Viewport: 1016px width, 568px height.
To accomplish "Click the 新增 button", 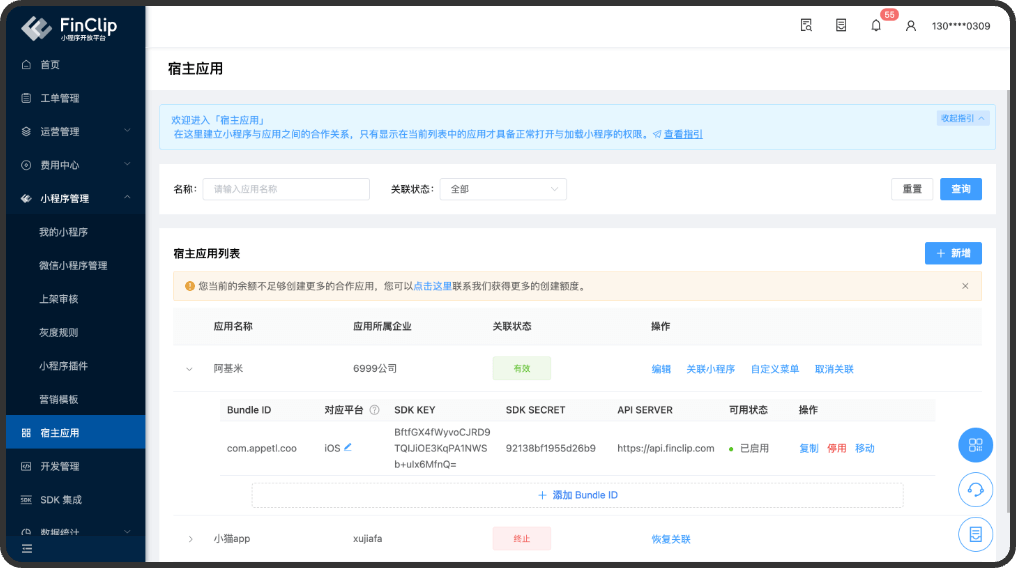I will (952, 254).
